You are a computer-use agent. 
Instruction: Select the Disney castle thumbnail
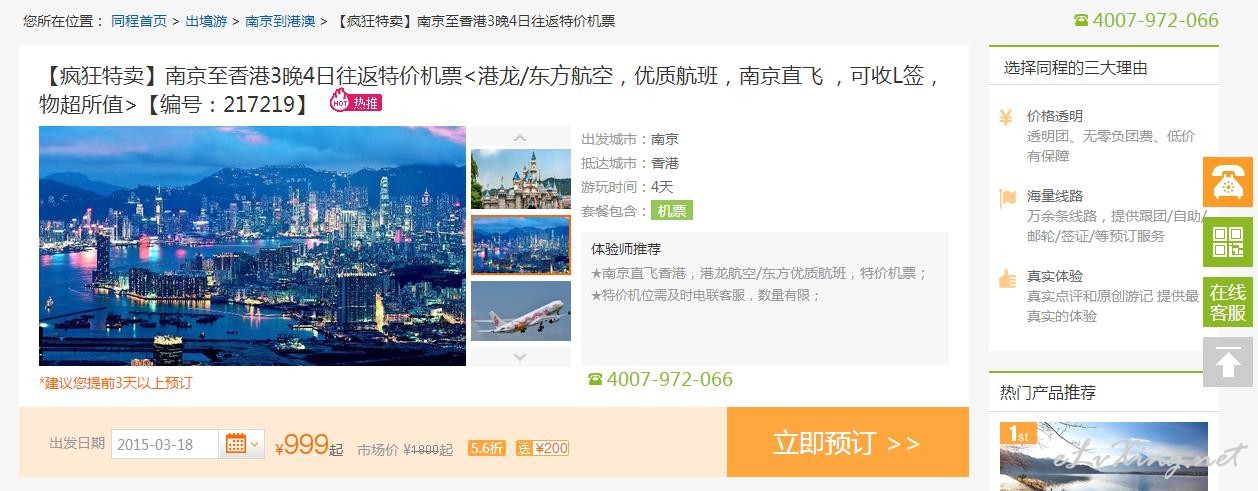520,179
